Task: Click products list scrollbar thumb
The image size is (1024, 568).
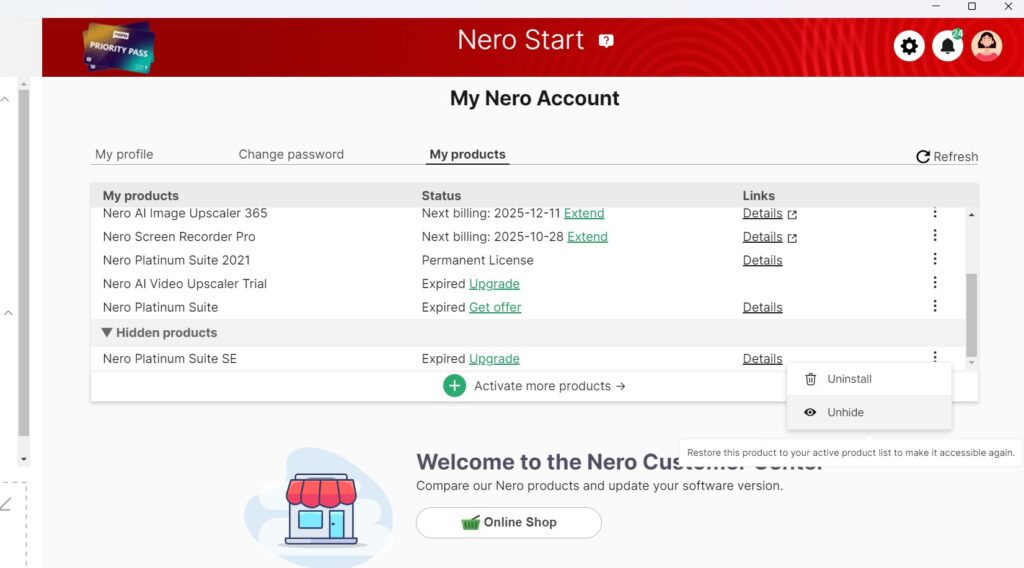Action: pos(972,315)
